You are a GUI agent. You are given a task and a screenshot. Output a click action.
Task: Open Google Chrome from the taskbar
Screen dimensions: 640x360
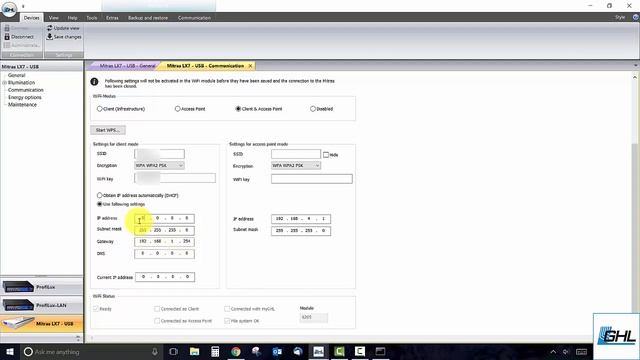click(236, 352)
